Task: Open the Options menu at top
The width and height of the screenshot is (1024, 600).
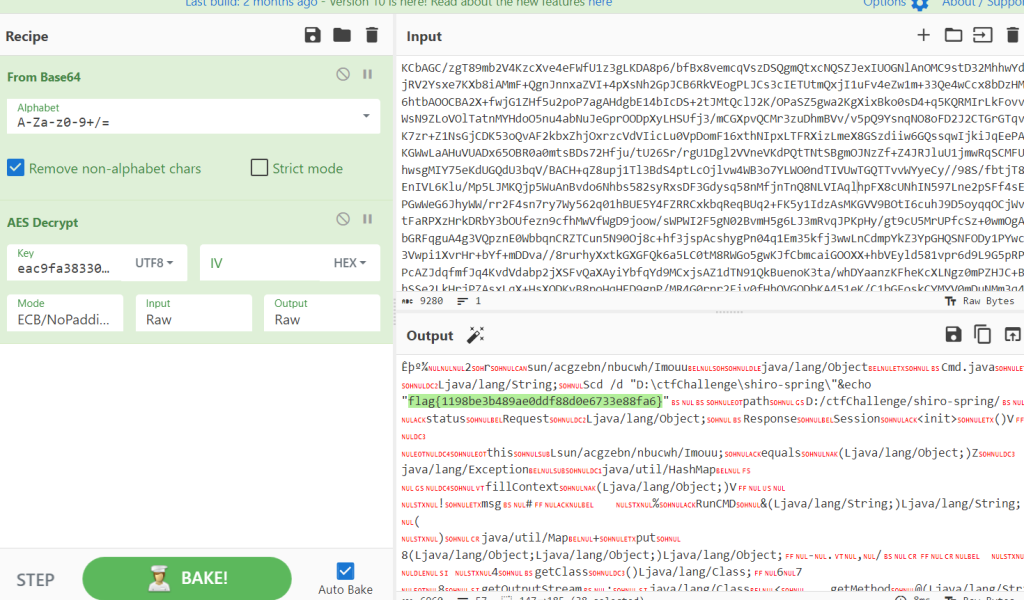Action: [x=895, y=4]
